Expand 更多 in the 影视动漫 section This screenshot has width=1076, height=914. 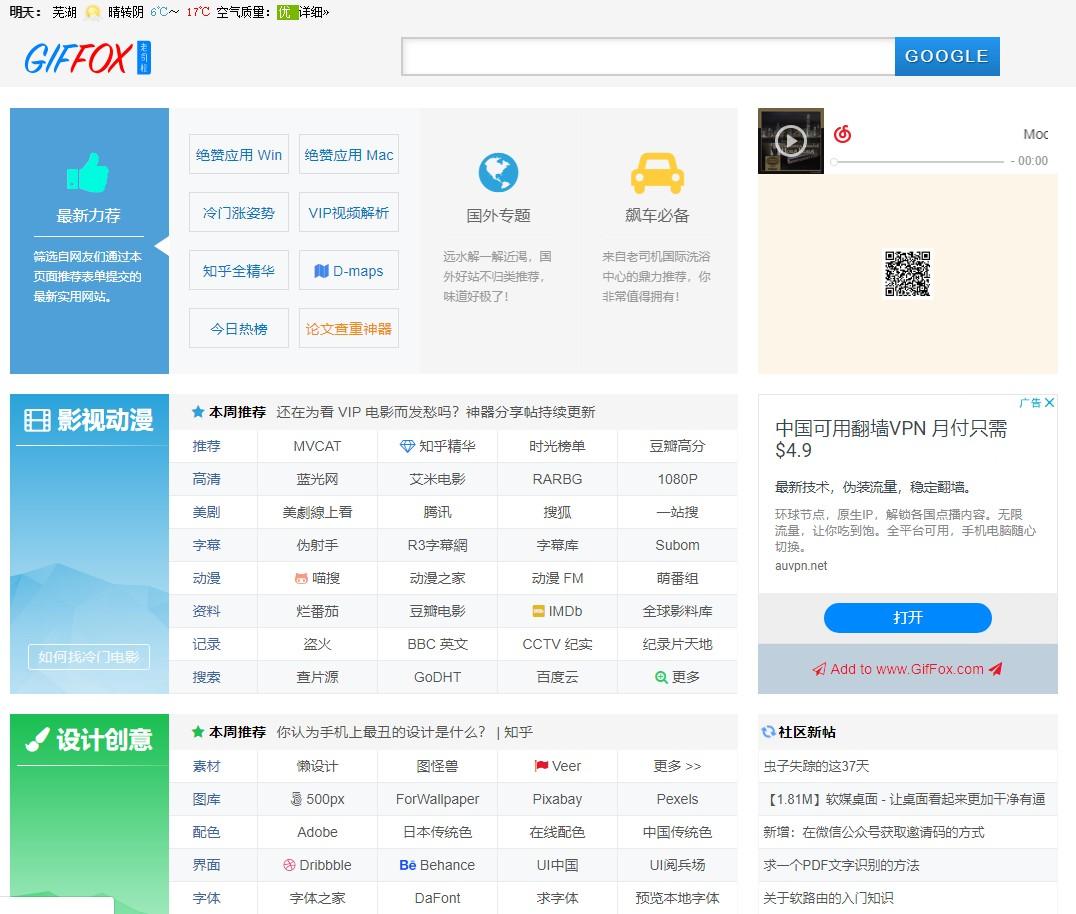point(678,677)
